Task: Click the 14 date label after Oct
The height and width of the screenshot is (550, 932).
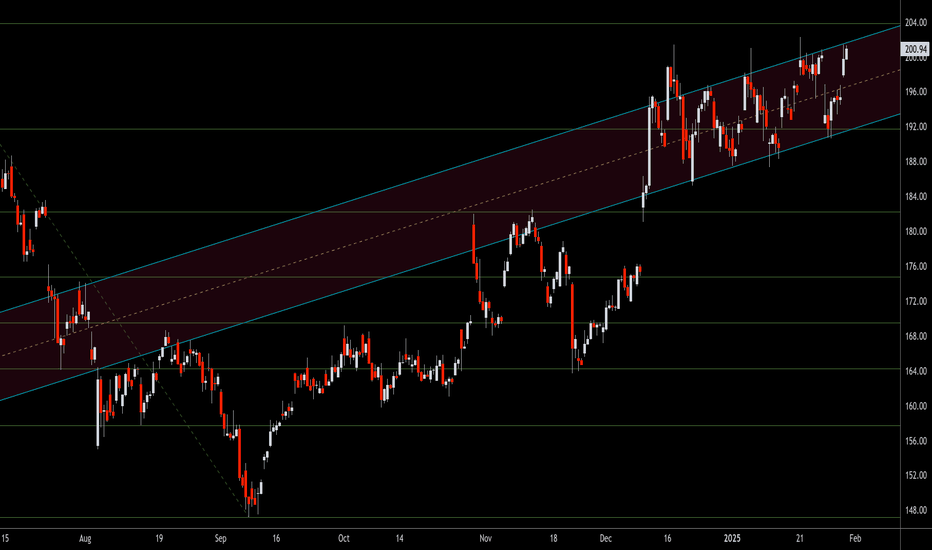Action: coord(399,539)
